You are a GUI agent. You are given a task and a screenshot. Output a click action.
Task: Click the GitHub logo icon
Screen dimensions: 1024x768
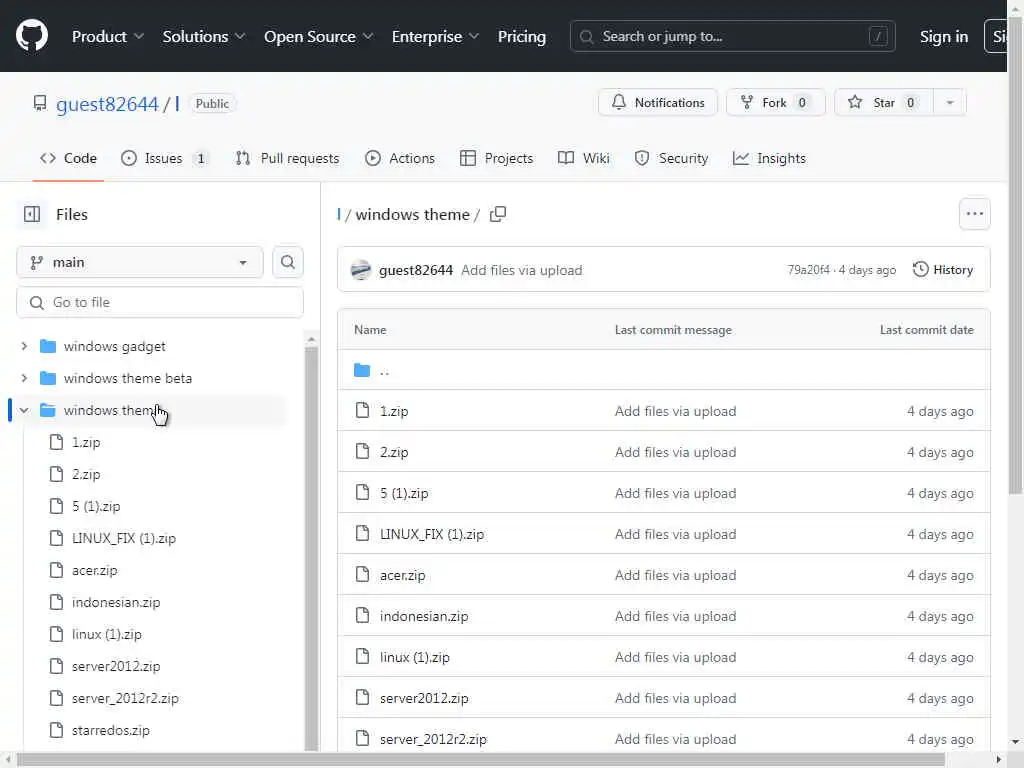32,36
